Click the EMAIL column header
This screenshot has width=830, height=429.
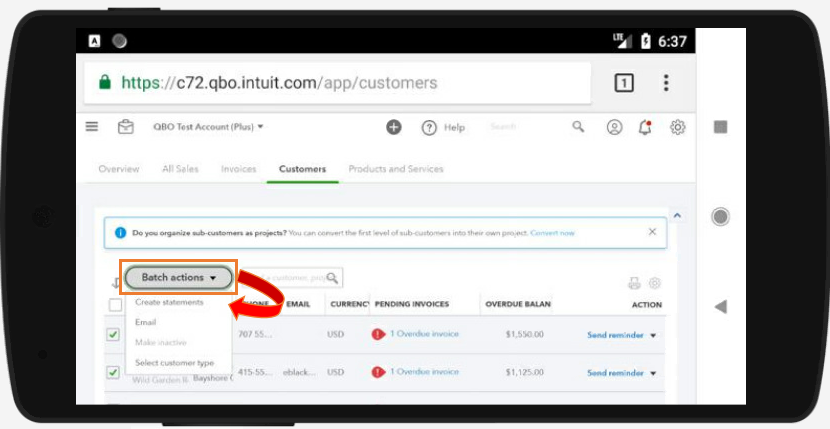(298, 305)
